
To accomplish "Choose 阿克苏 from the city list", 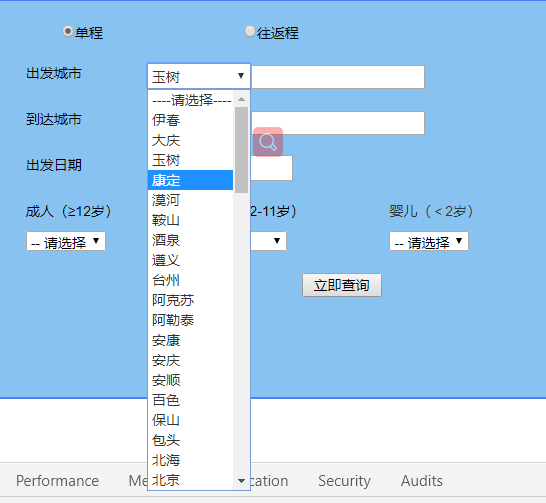I will 190,300.
